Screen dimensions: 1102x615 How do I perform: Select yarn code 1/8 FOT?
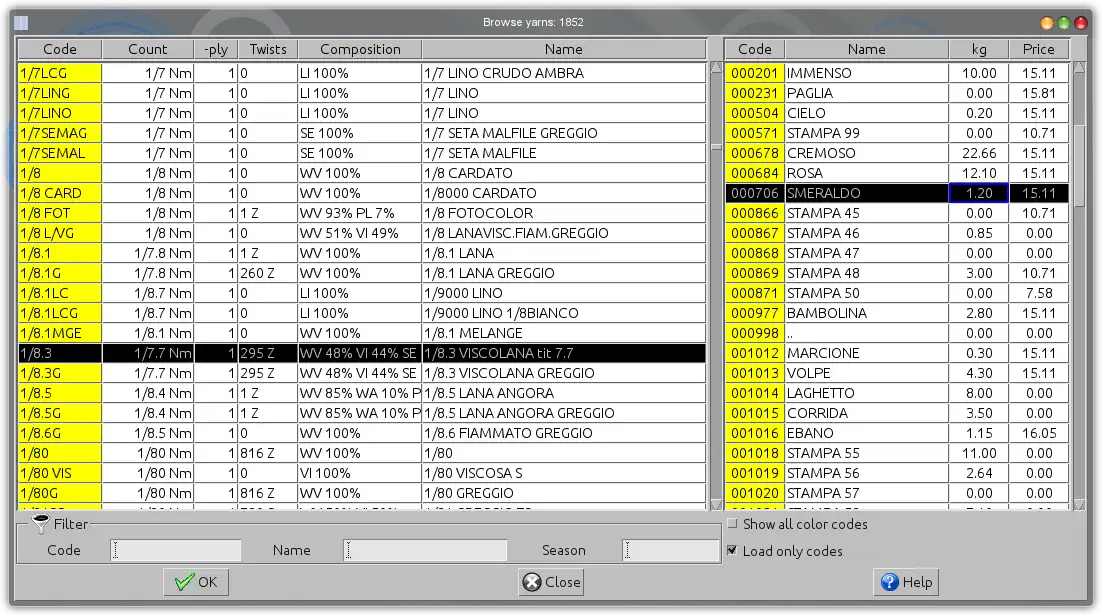pyautogui.click(x=60, y=213)
